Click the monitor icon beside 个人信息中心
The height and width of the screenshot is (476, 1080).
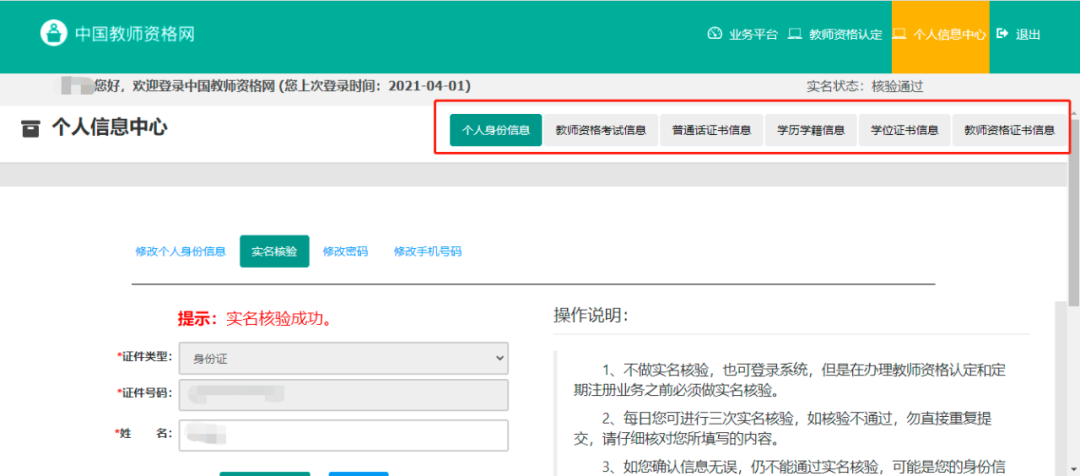pos(899,34)
